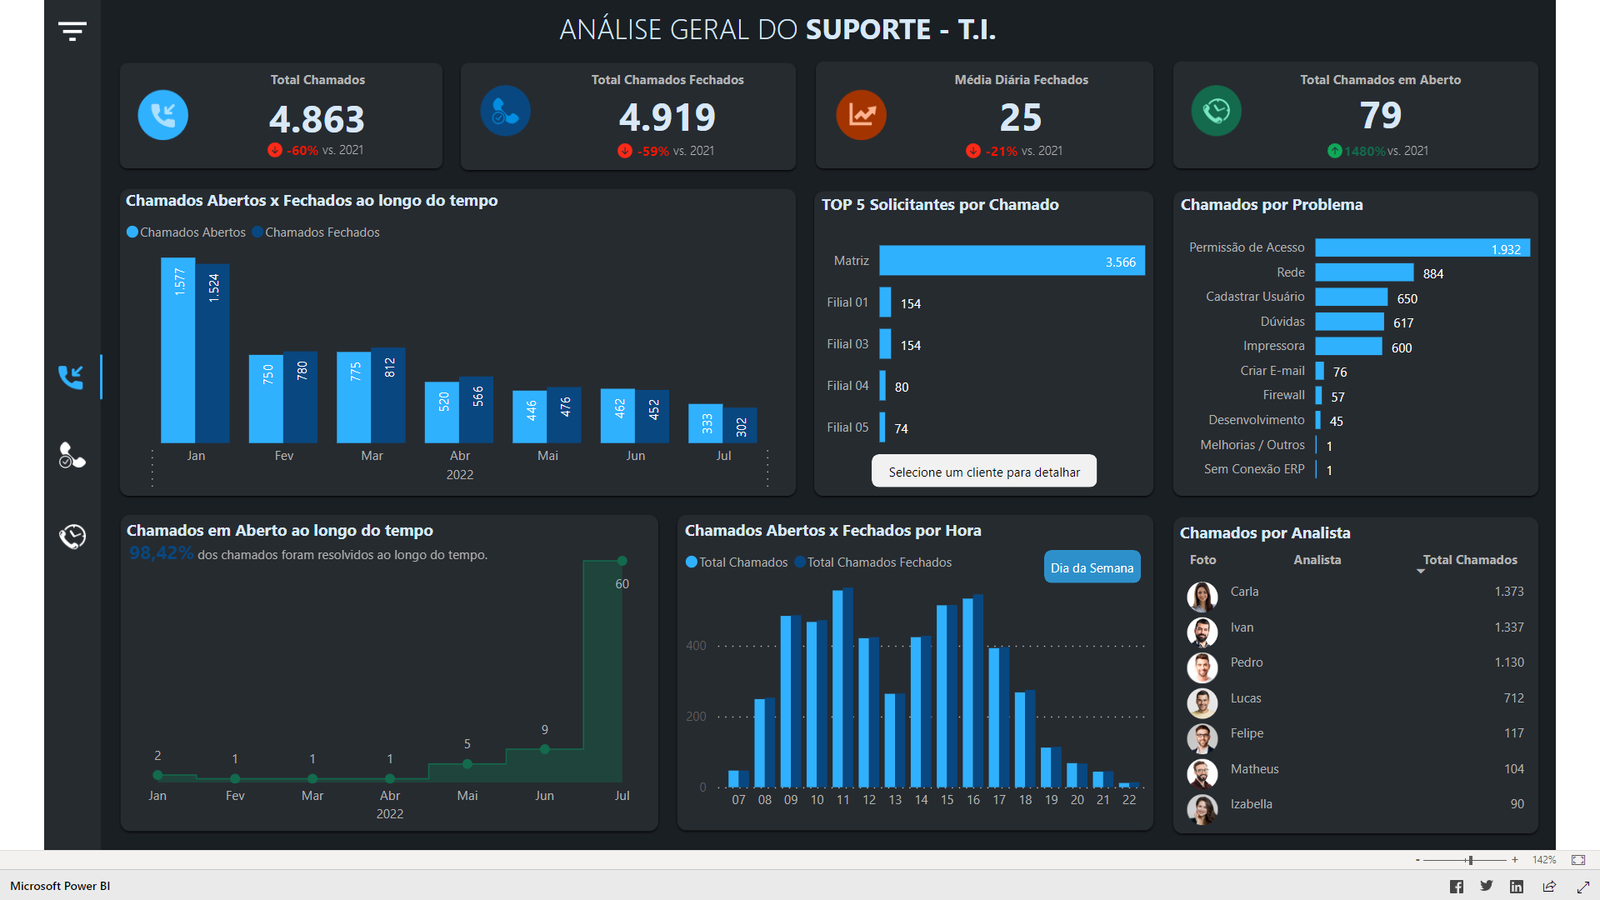Screen dimensions: 1600x900
Task: Enter full screen mode with the expand icon
Action: coord(1583,887)
